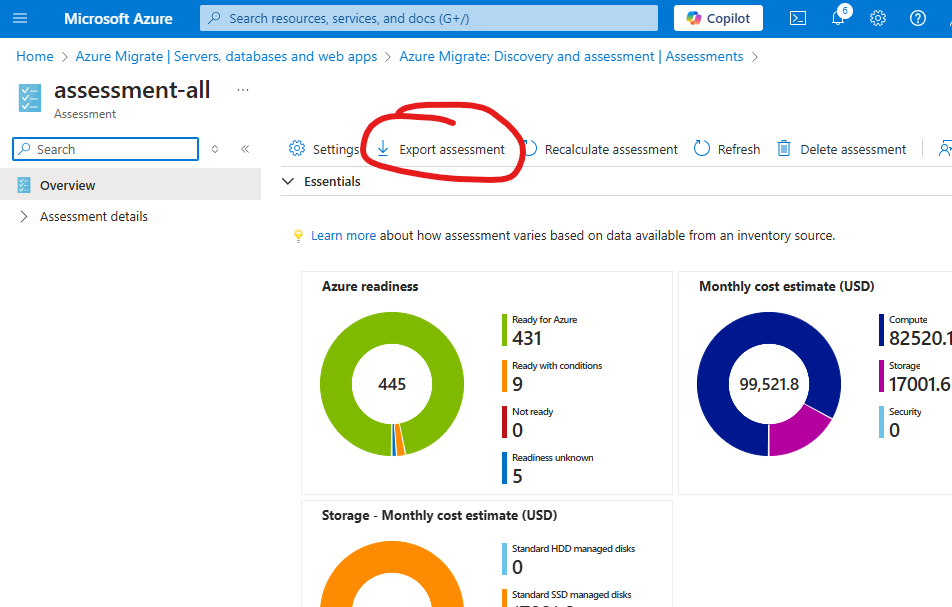This screenshot has height=607, width=952.
Task: Click the green Ready for Azure swatch
Action: [505, 329]
